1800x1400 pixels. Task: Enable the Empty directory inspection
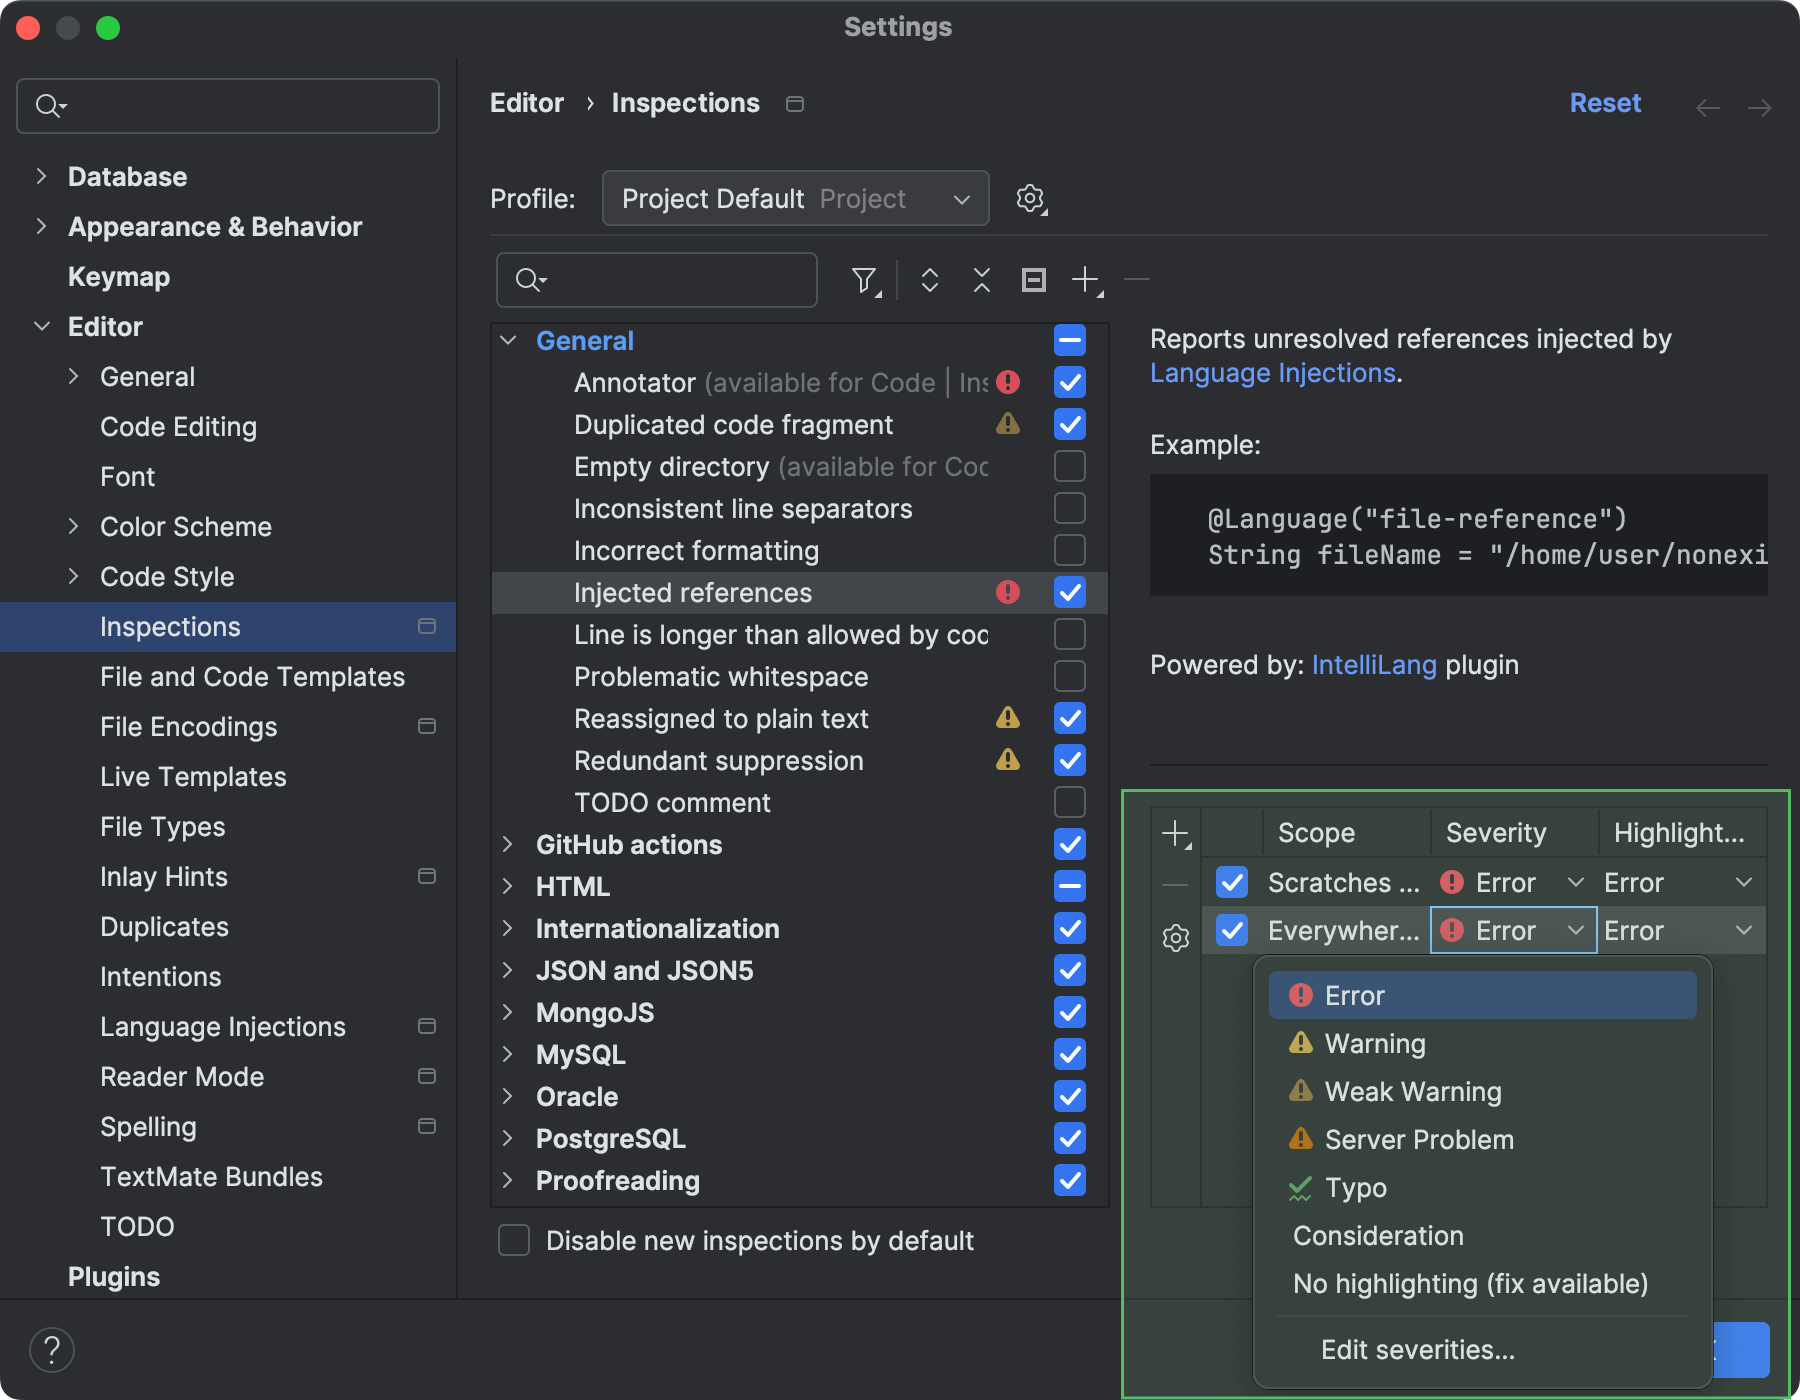tap(1070, 466)
